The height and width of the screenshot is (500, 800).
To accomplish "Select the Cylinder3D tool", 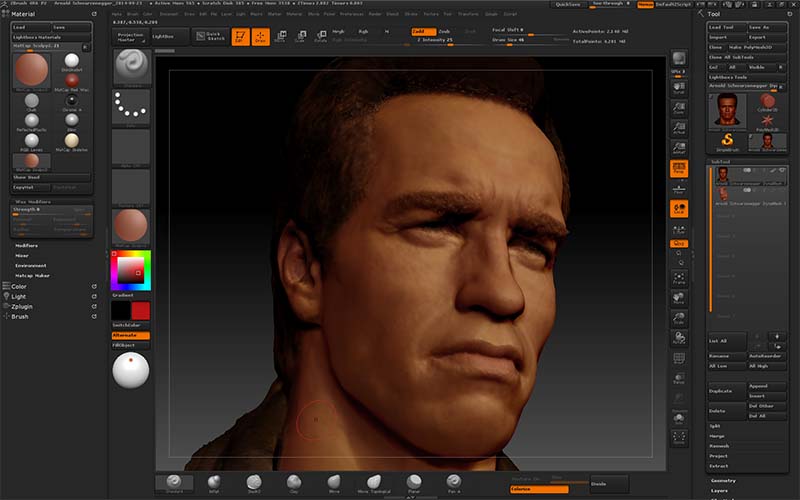I will tap(767, 103).
